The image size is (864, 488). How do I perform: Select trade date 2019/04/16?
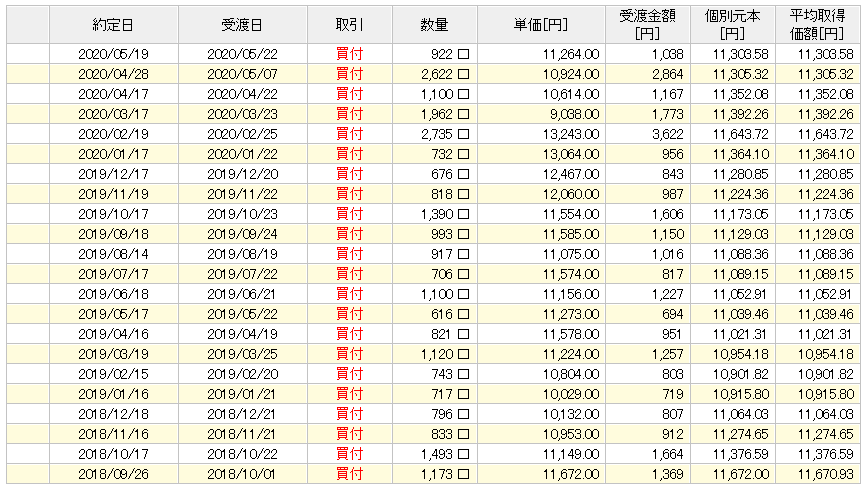[114, 334]
